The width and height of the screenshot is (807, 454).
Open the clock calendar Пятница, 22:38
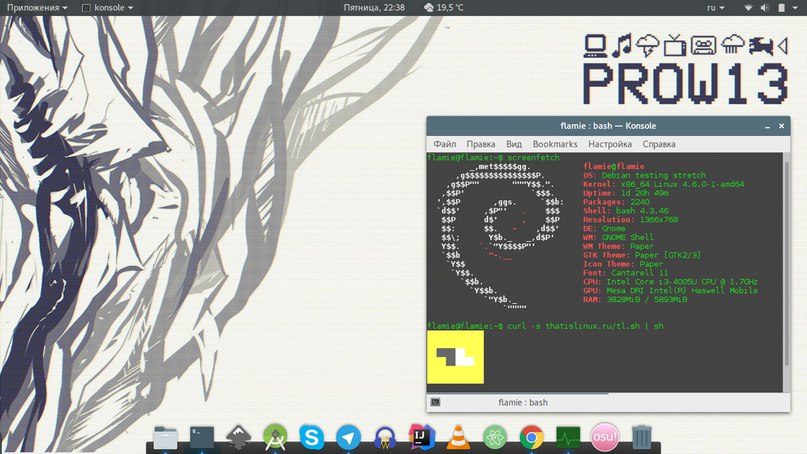click(x=374, y=8)
